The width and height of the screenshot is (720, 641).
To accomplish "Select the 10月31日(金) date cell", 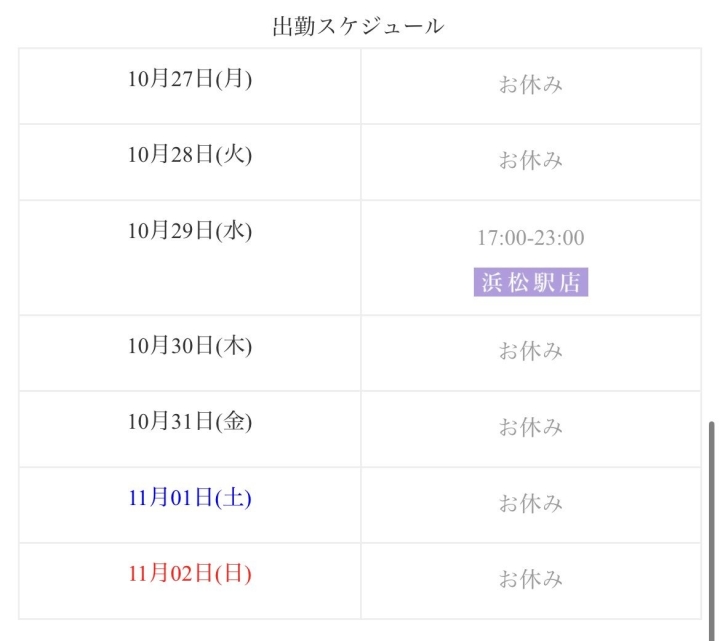I will [190, 422].
